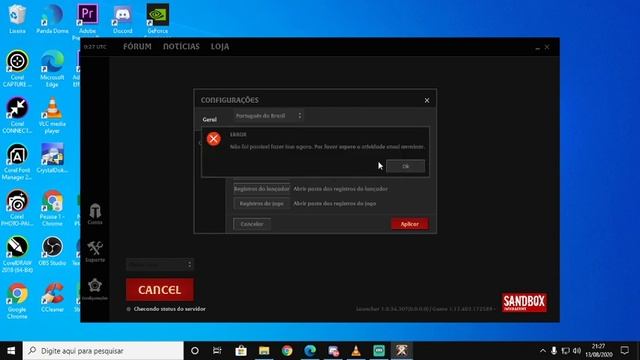This screenshot has width=640, height=360.
Task: Open the Configurações gear icon in sidebar
Action: pos(95,289)
